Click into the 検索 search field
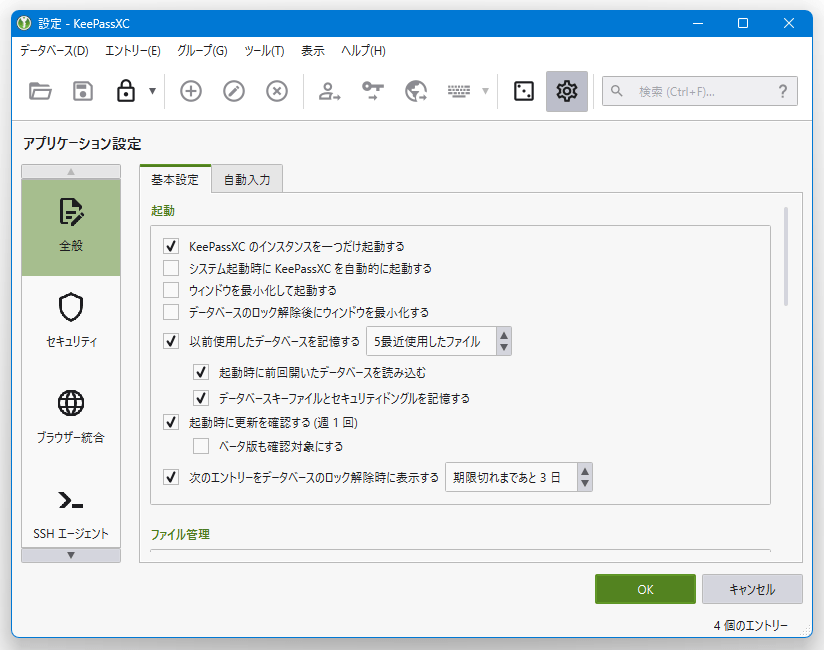This screenshot has width=824, height=650. [x=699, y=91]
